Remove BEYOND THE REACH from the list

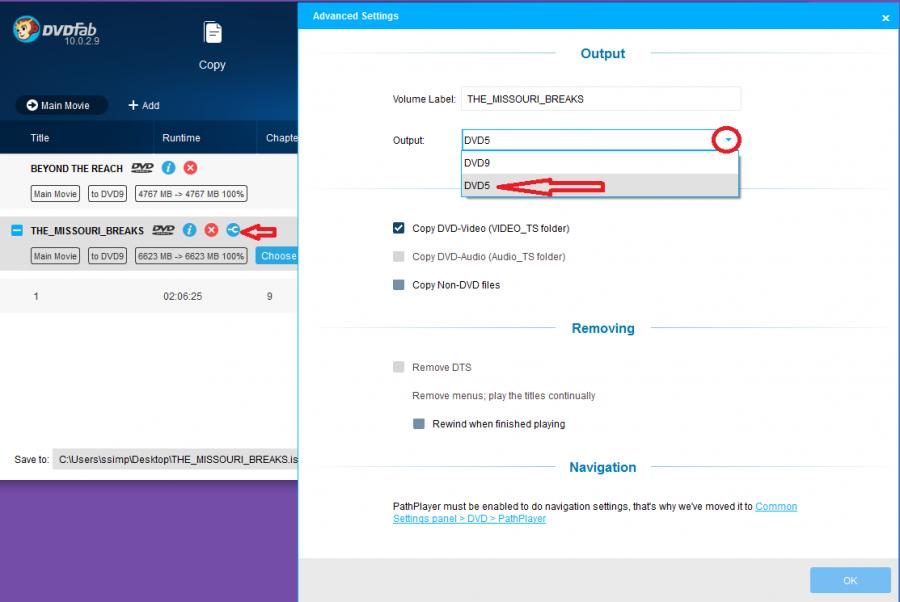(x=191, y=168)
